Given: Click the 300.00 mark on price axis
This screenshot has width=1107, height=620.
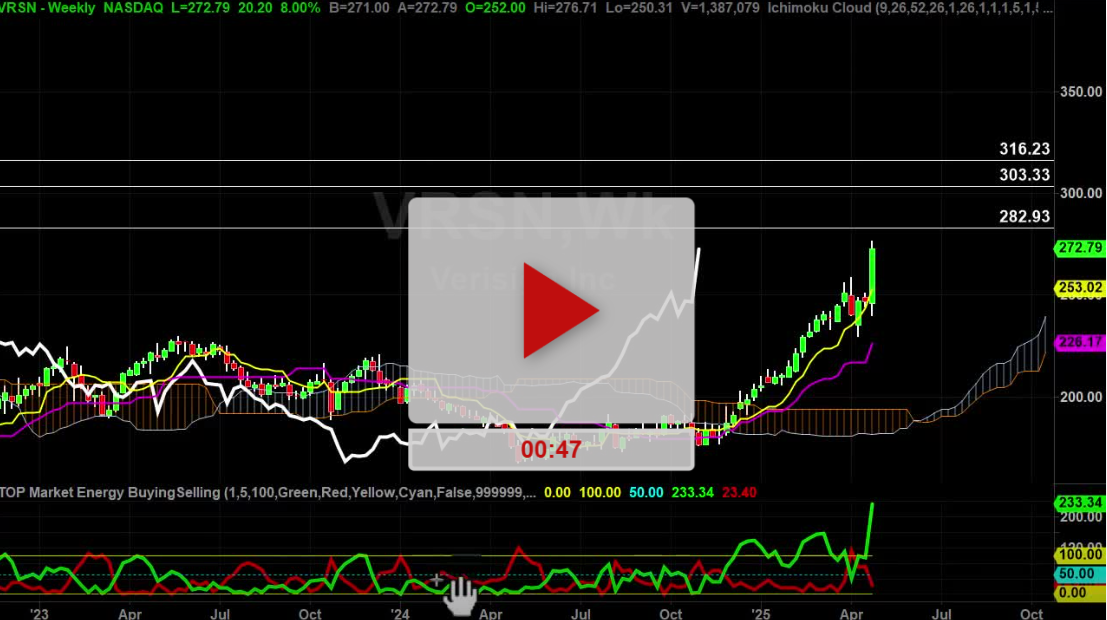Looking at the screenshot, I should pyautogui.click(x=1081, y=193).
